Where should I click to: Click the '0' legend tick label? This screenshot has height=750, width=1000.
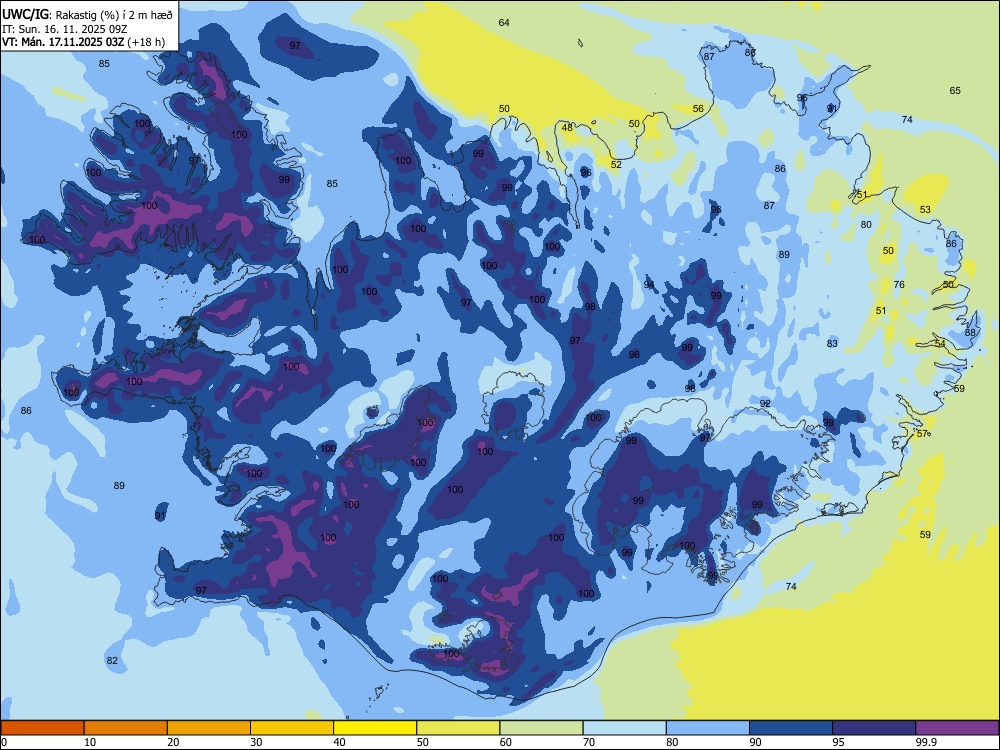tap(4, 742)
